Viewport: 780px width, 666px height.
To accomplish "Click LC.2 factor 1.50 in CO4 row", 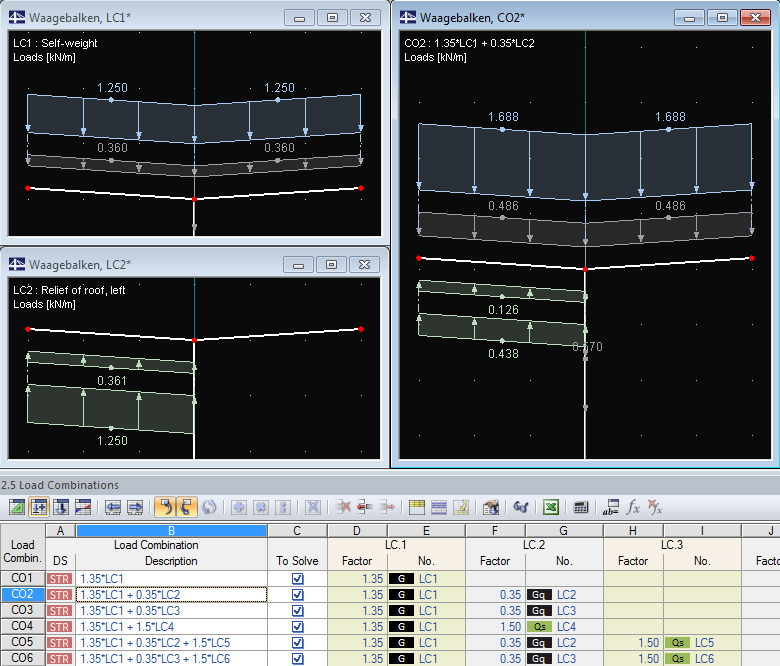I will point(495,626).
